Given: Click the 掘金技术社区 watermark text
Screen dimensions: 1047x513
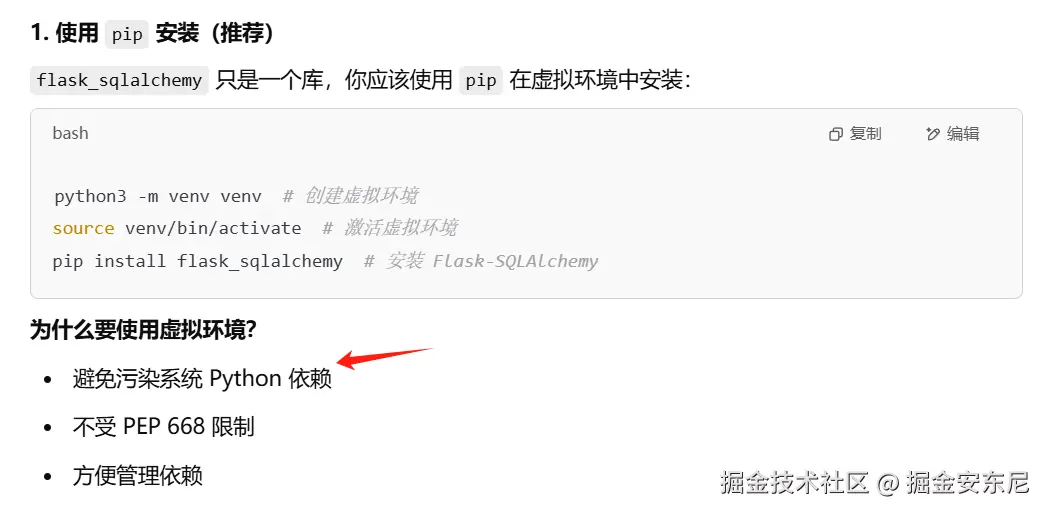Looking at the screenshot, I should (x=795, y=482).
